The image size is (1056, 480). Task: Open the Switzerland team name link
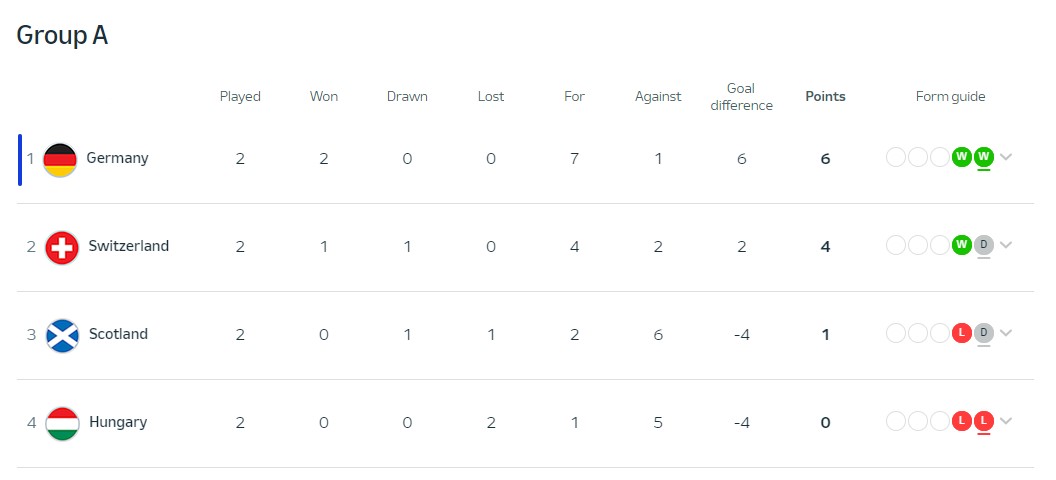tap(129, 246)
